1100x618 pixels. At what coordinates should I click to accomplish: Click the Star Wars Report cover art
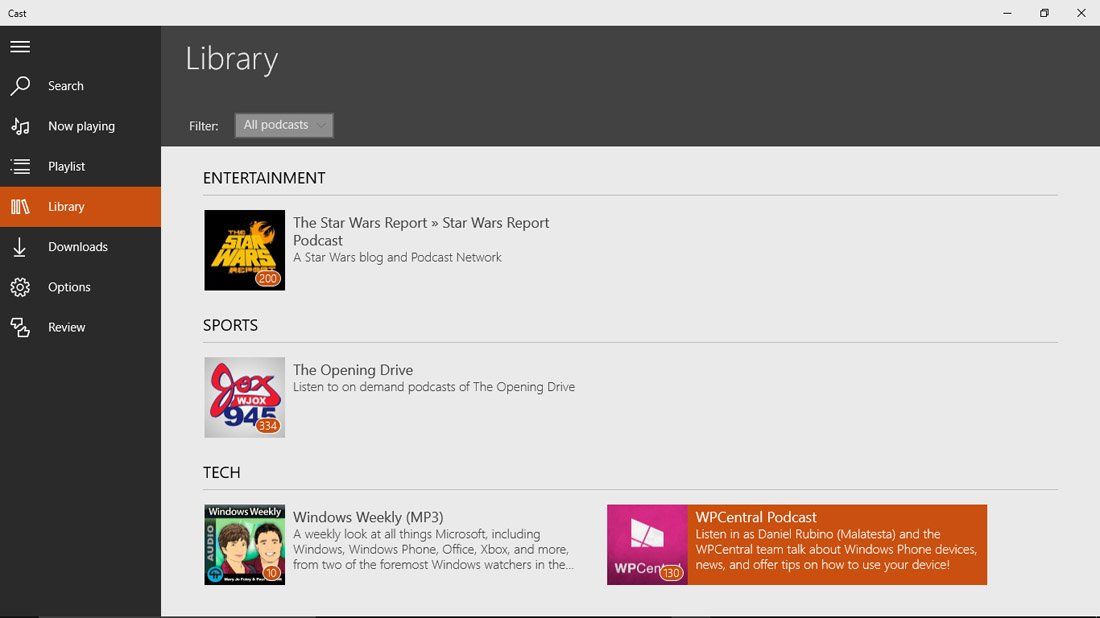coord(244,250)
